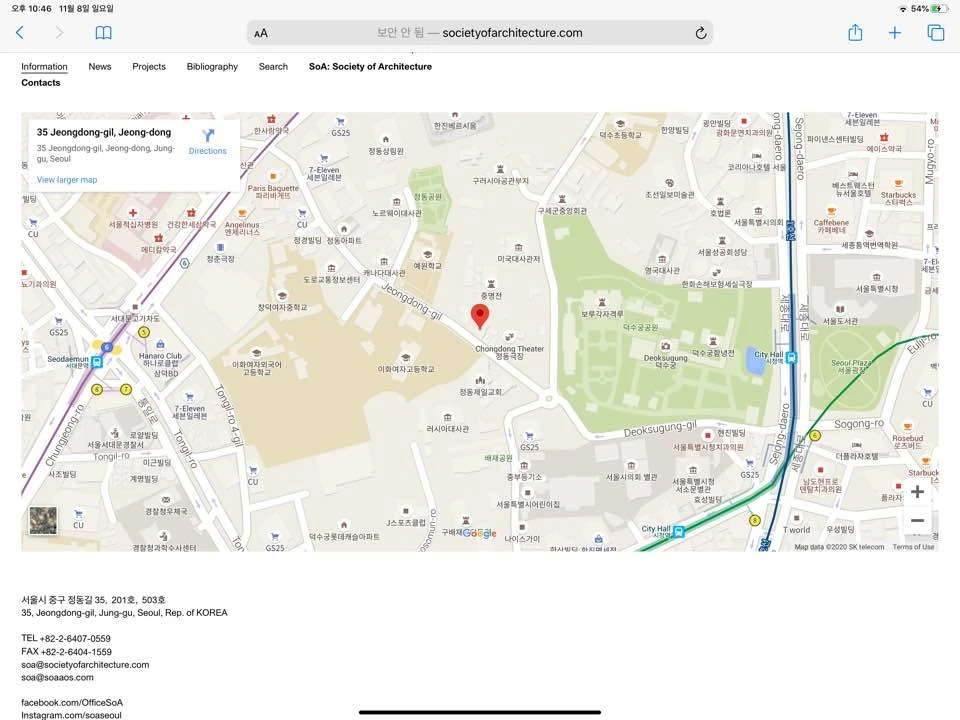This screenshot has height=720, width=960.
Task: Tap the Directions arrow icon on map card
Action: pos(208,135)
